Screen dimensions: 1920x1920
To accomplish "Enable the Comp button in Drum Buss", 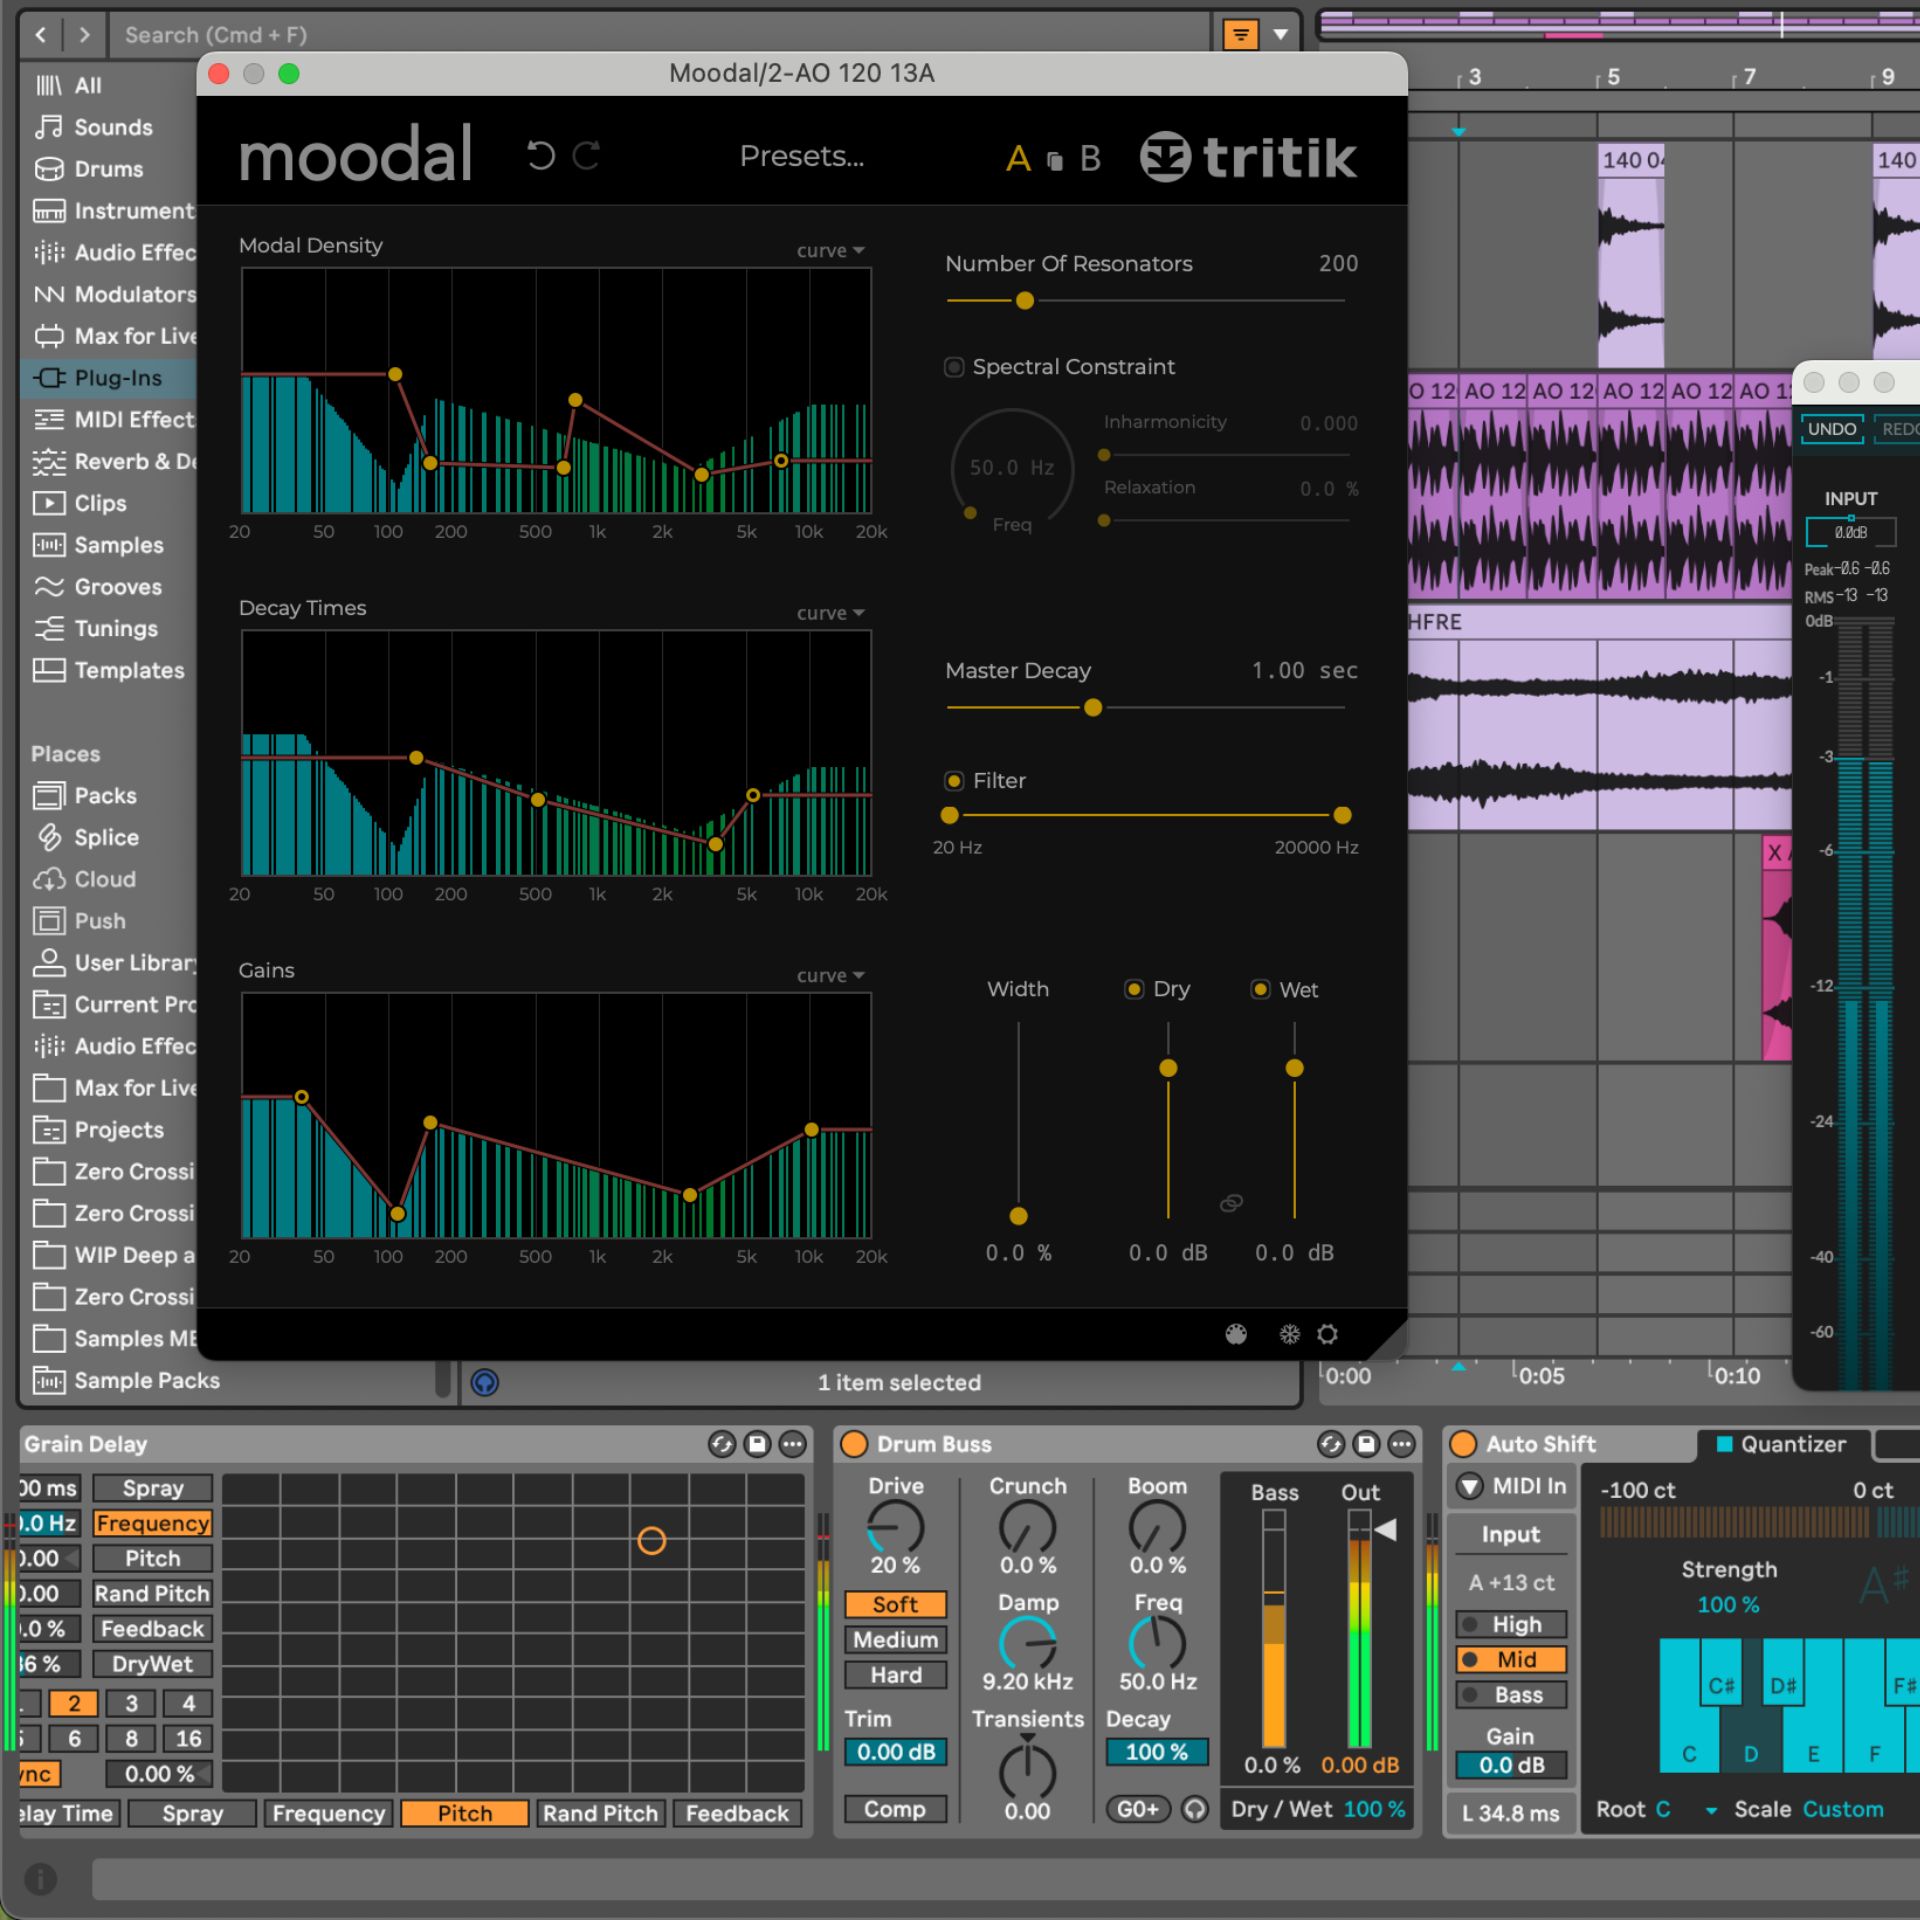I will coord(895,1809).
